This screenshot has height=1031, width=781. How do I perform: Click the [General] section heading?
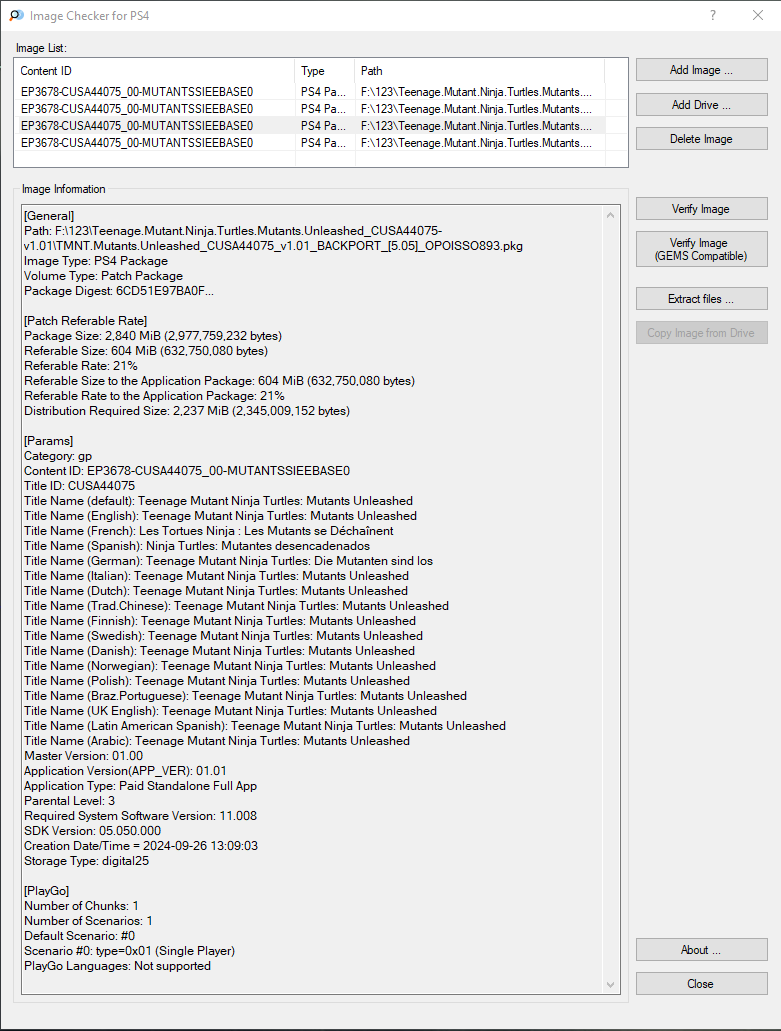pyautogui.click(x=49, y=216)
